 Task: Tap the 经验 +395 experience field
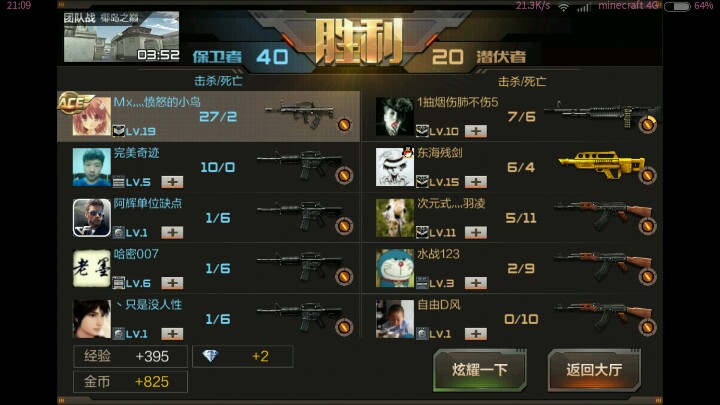(x=130, y=356)
